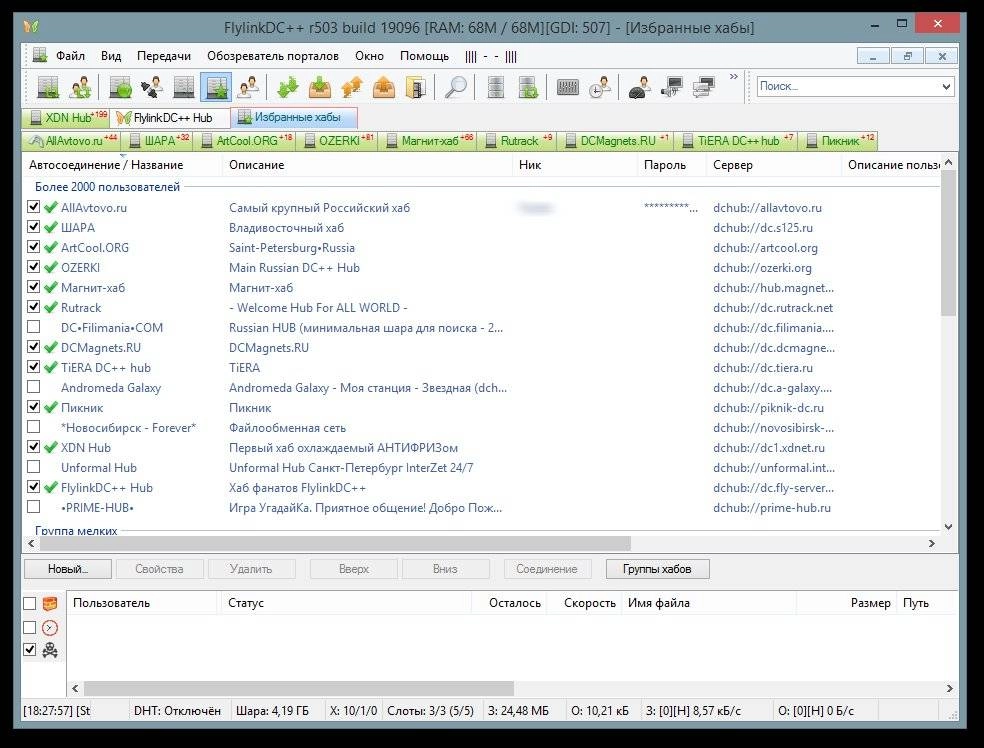Collapse the Более 2000 пользователей group

[x=107, y=187]
